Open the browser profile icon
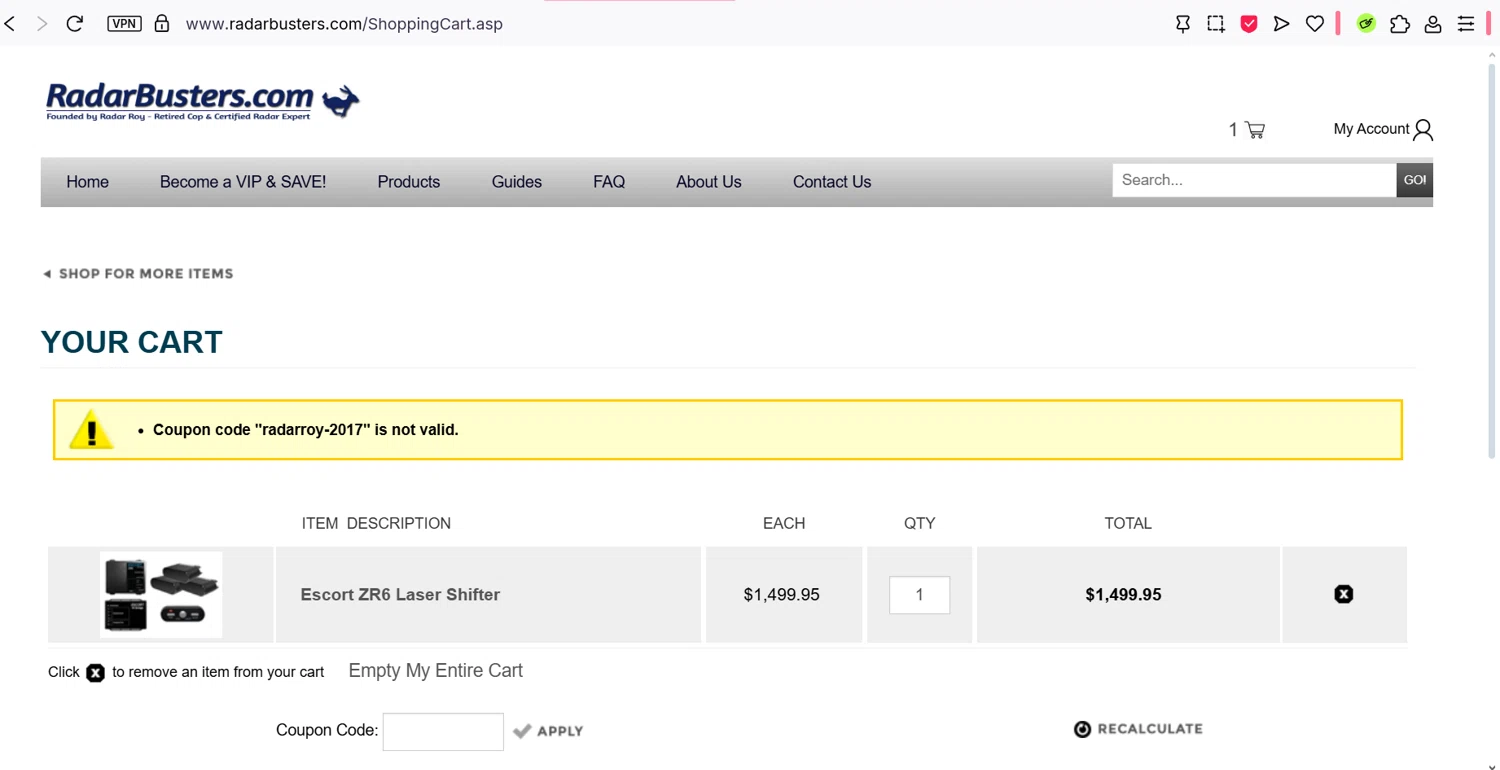Image resolution: width=1500 pixels, height=770 pixels. (1433, 24)
